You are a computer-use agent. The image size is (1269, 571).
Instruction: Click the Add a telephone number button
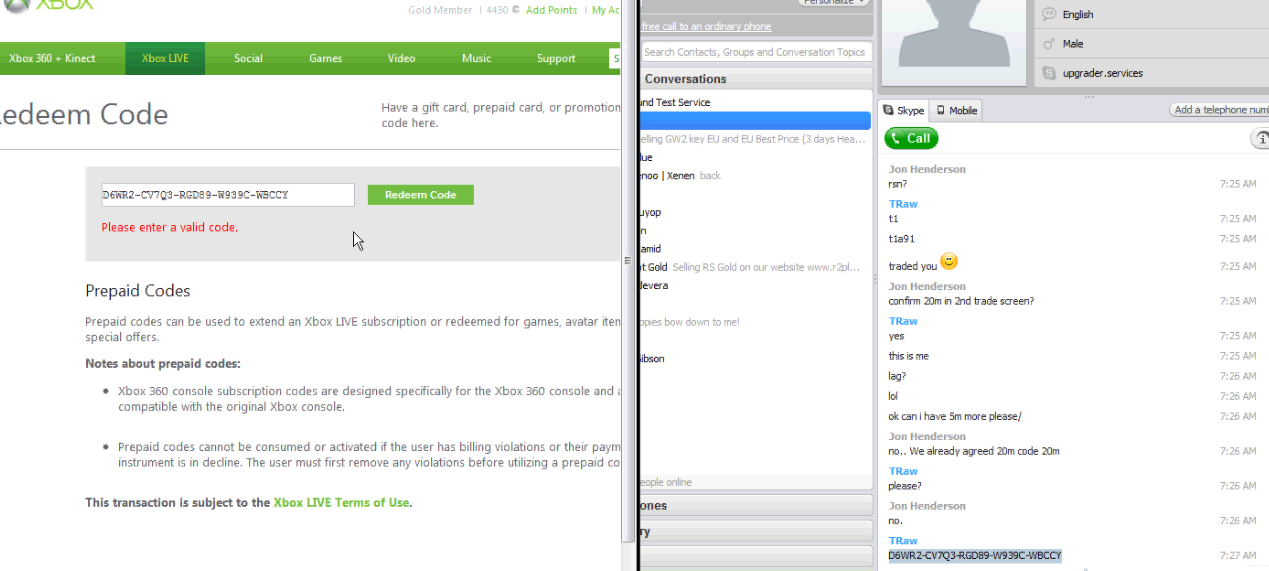(1219, 110)
